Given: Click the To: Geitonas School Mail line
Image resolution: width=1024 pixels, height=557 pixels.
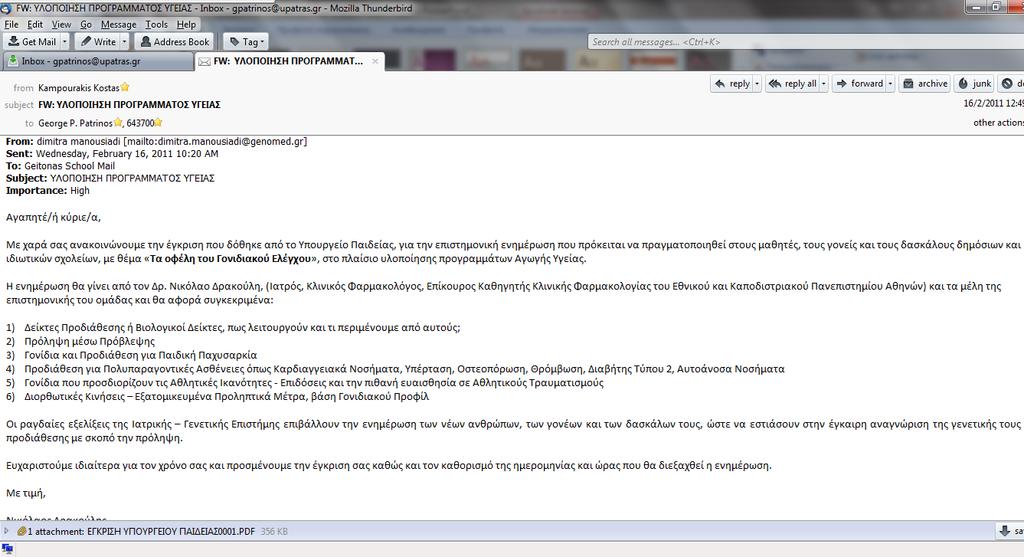Looking at the screenshot, I should pos(60,166).
